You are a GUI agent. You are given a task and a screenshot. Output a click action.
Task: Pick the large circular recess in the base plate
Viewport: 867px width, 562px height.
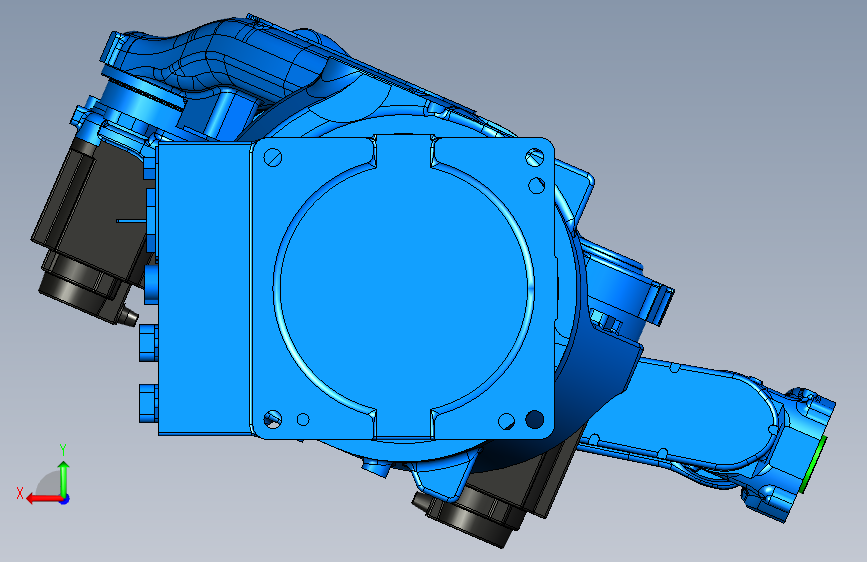tap(404, 288)
